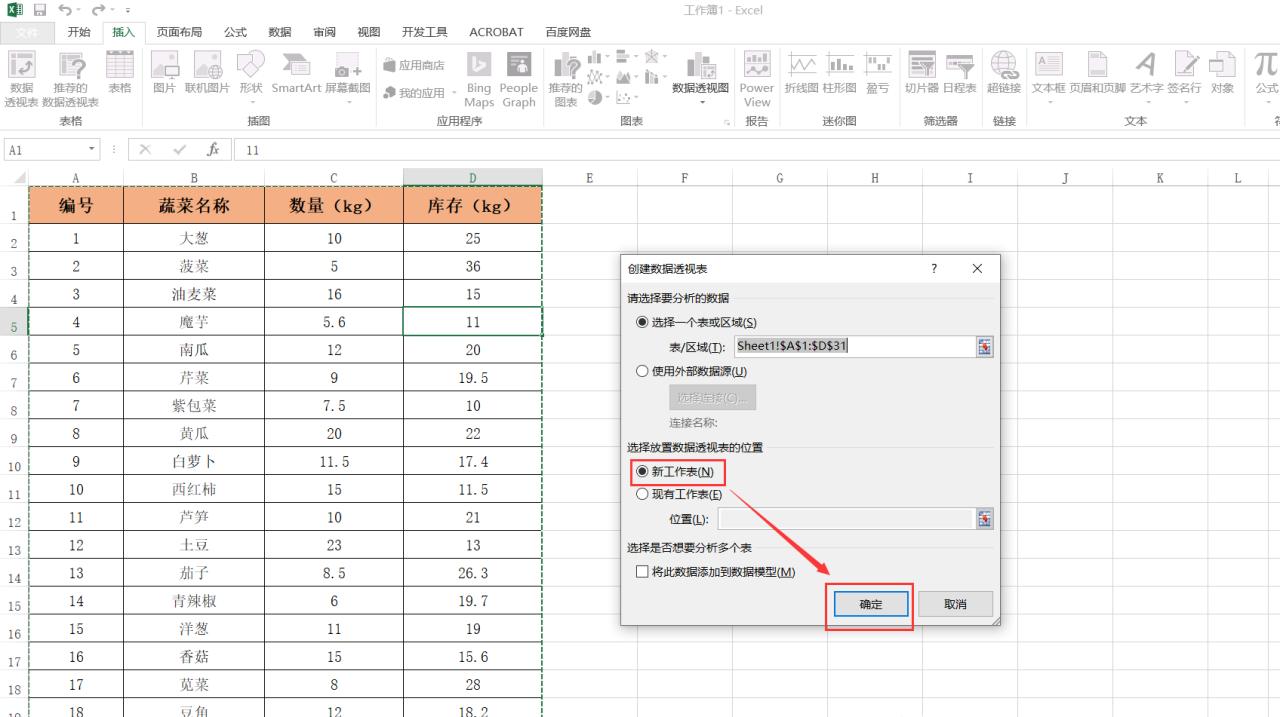Click the PivotTable (数据透视表) ribbon icon
Viewport: 1280px width, 717px height.
pyautogui.click(x=21, y=78)
